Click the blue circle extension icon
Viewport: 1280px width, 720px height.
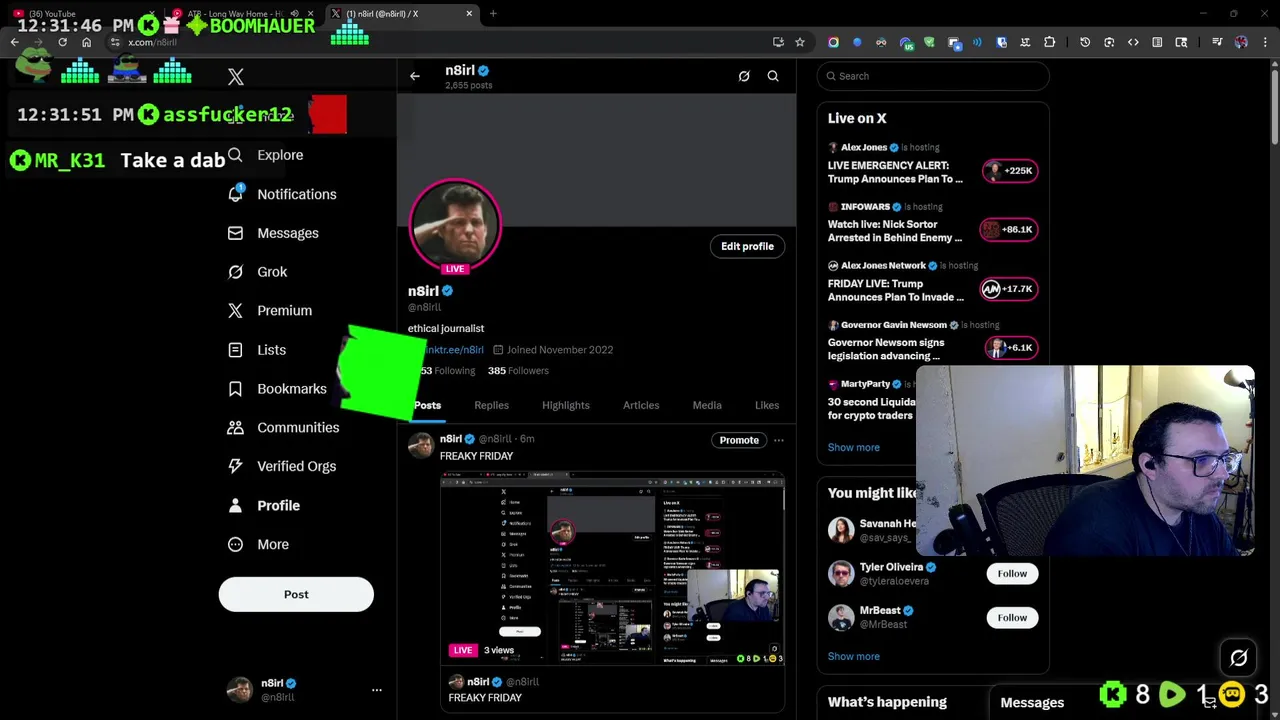tap(857, 42)
